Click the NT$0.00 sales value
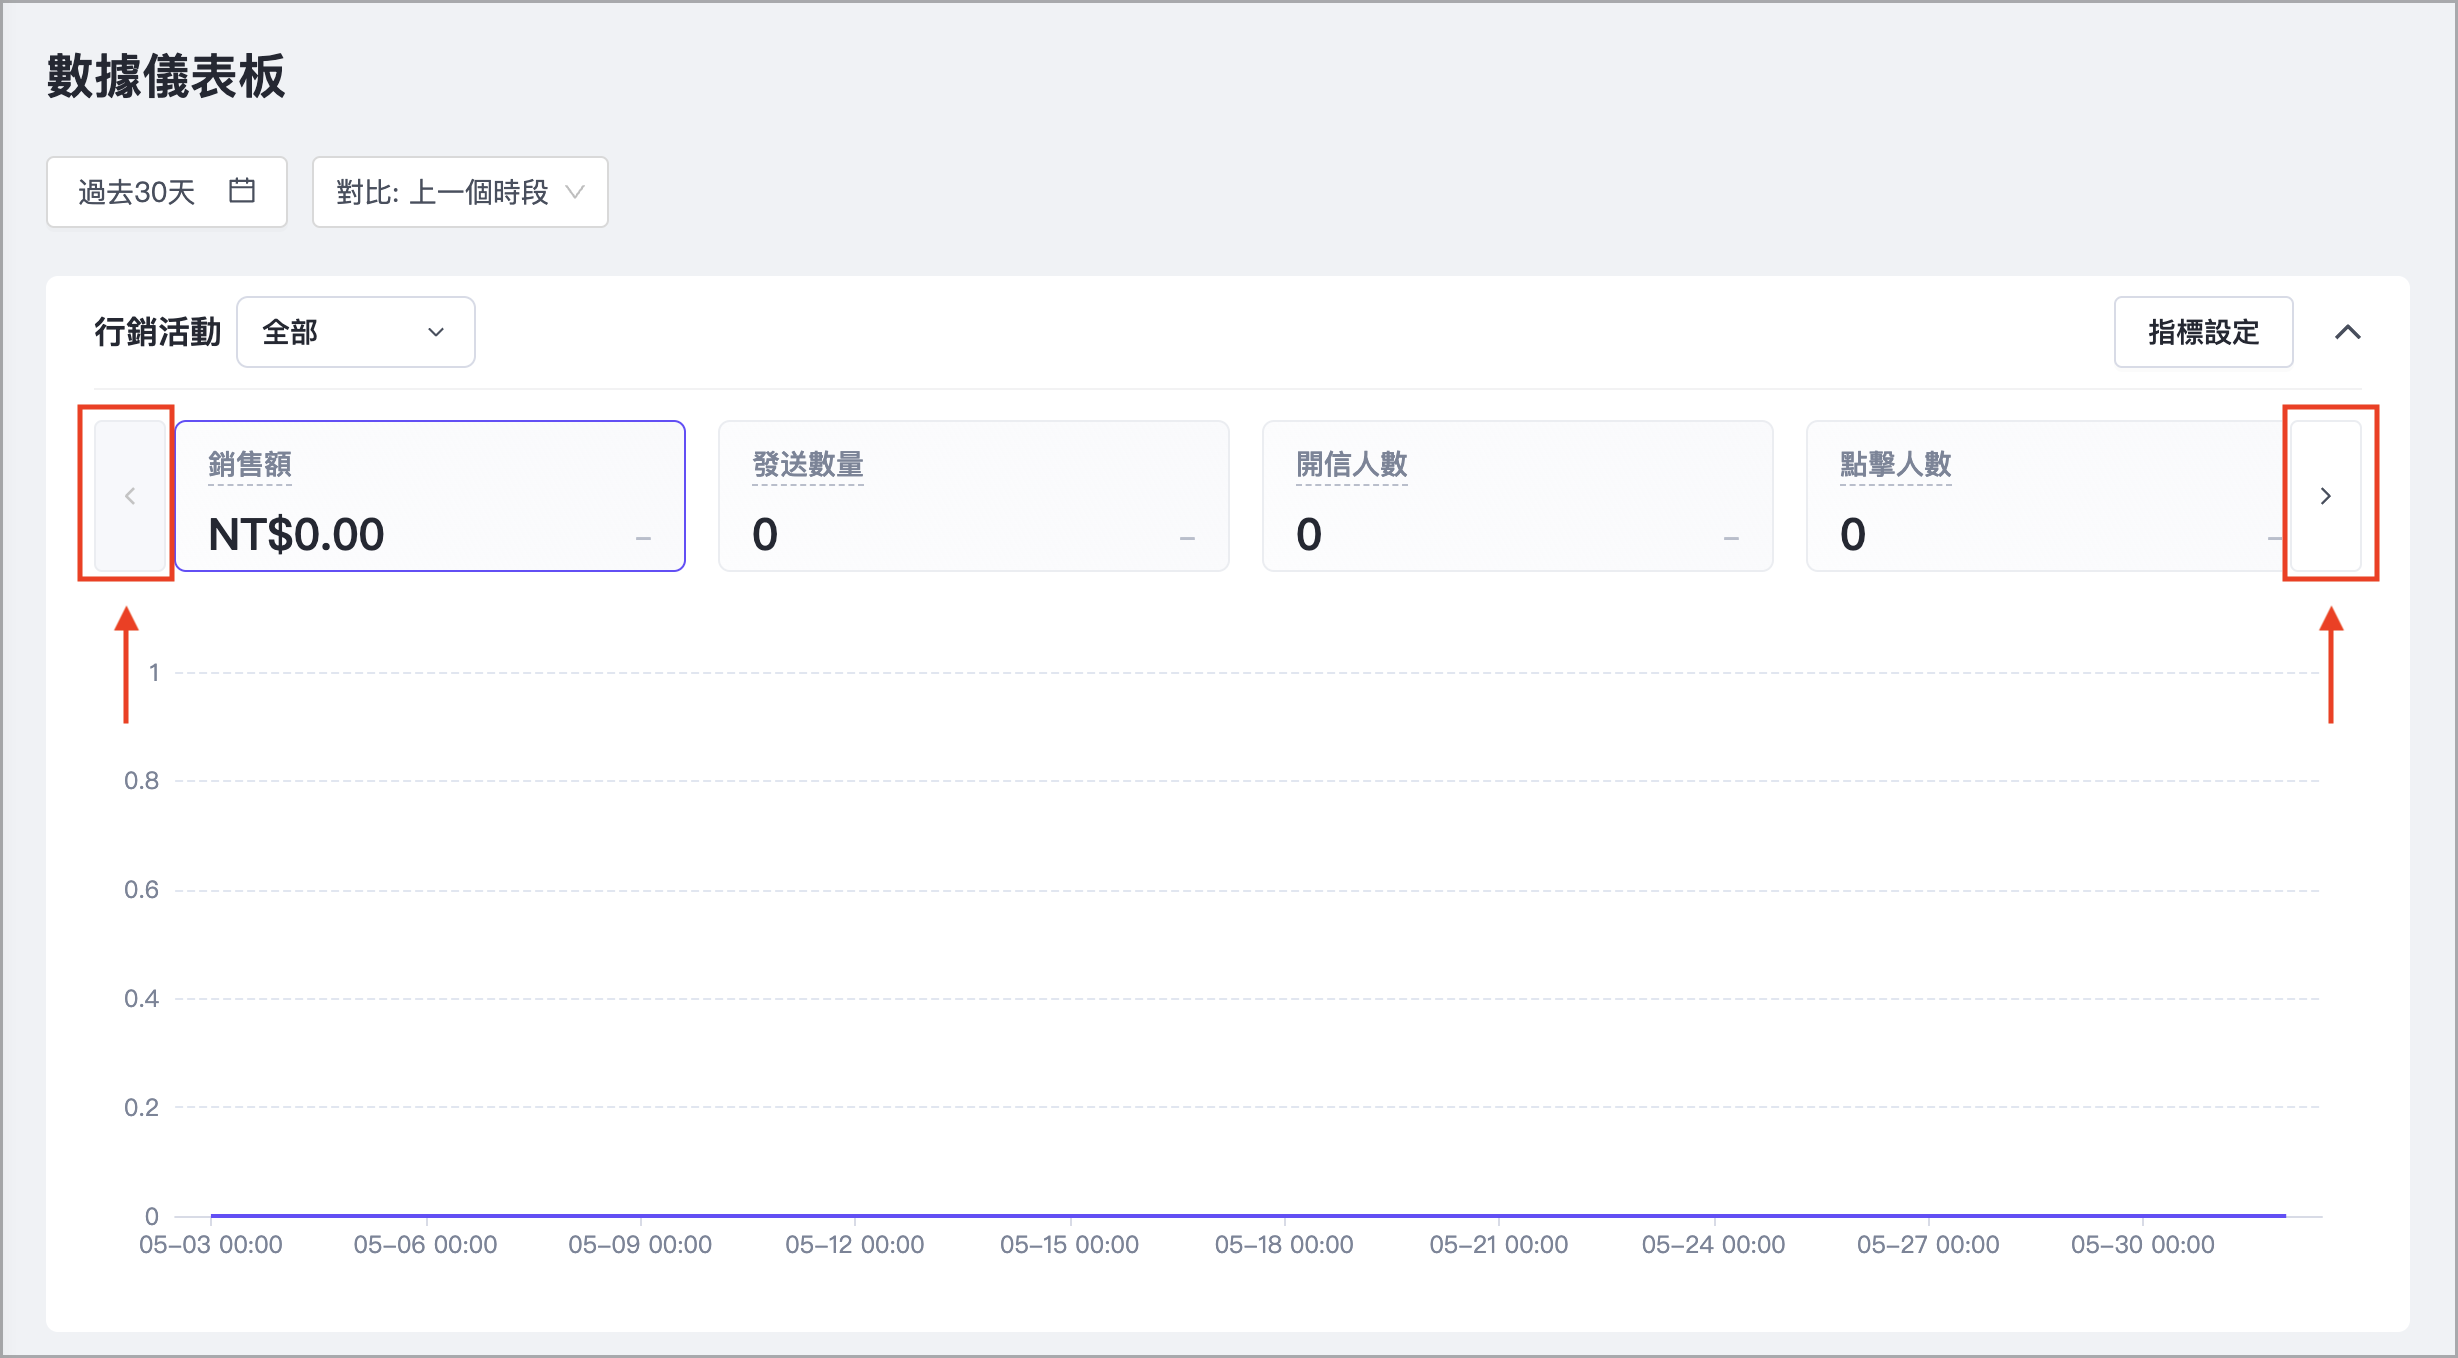Viewport: 2458px width, 1358px height. coord(296,534)
